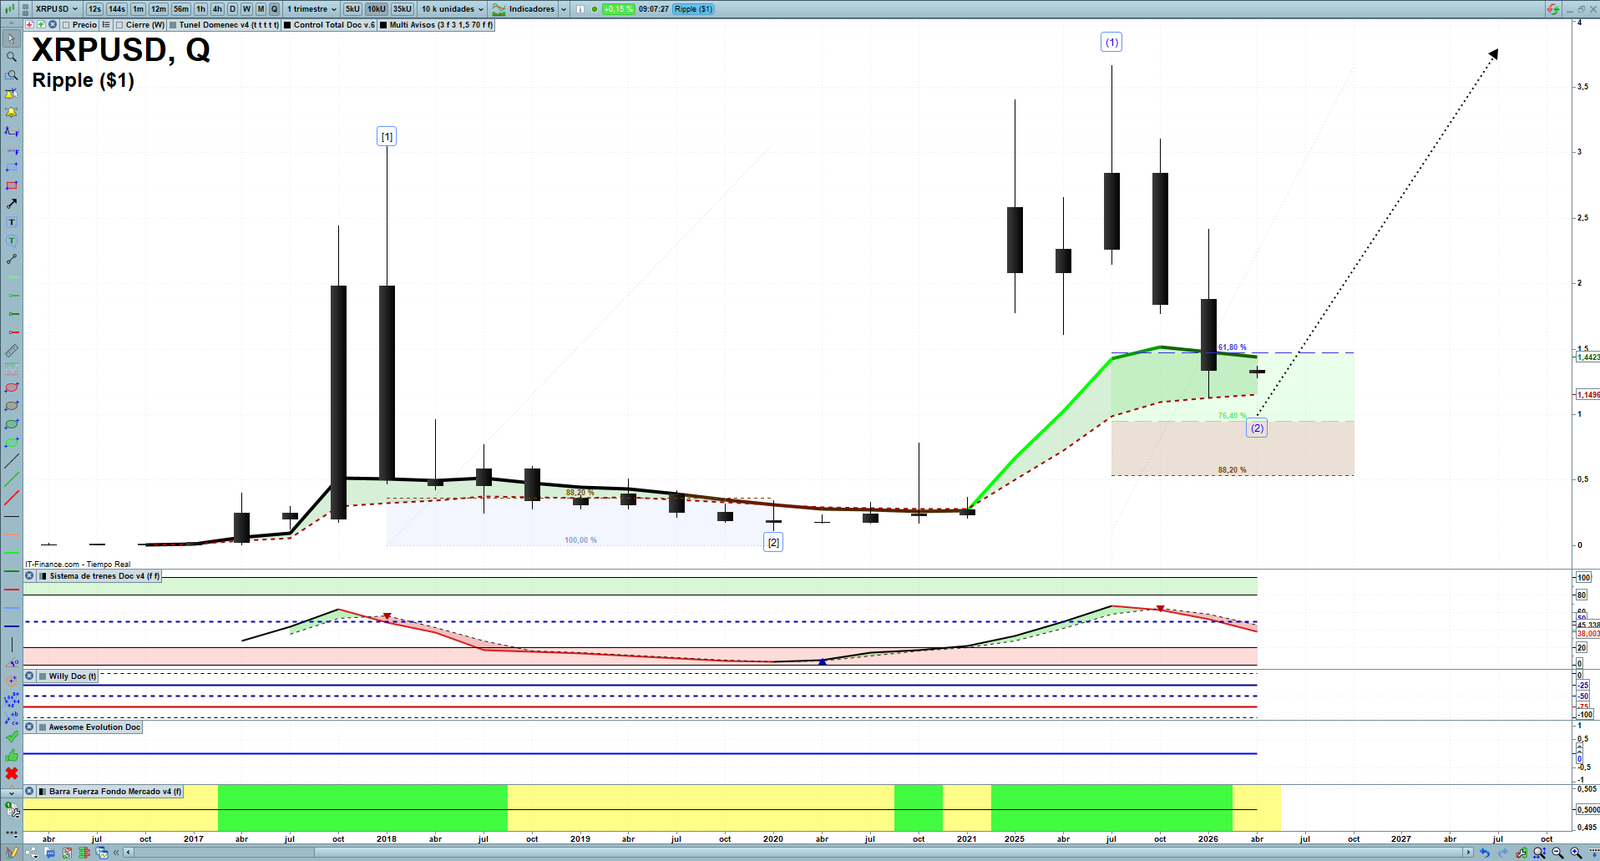The height and width of the screenshot is (861, 1600).
Task: Close the Barra Fuerza Fondo Mercado panel
Action: coord(29,791)
